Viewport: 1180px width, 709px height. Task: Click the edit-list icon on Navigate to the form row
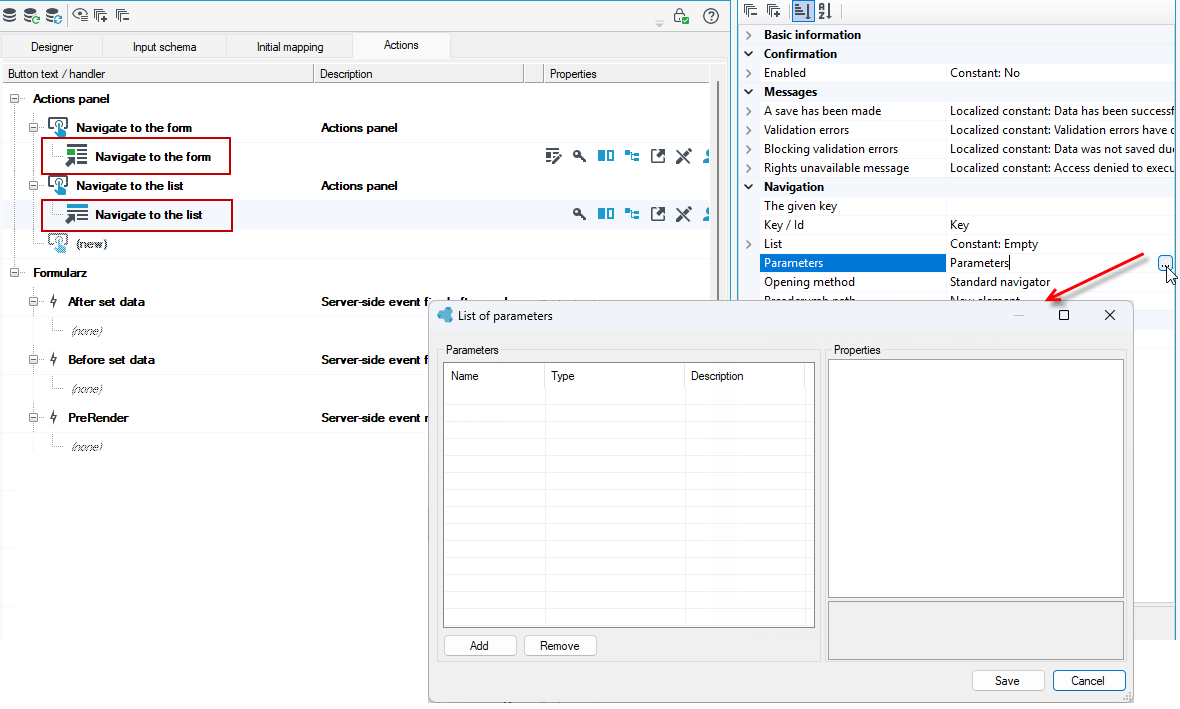click(x=553, y=156)
